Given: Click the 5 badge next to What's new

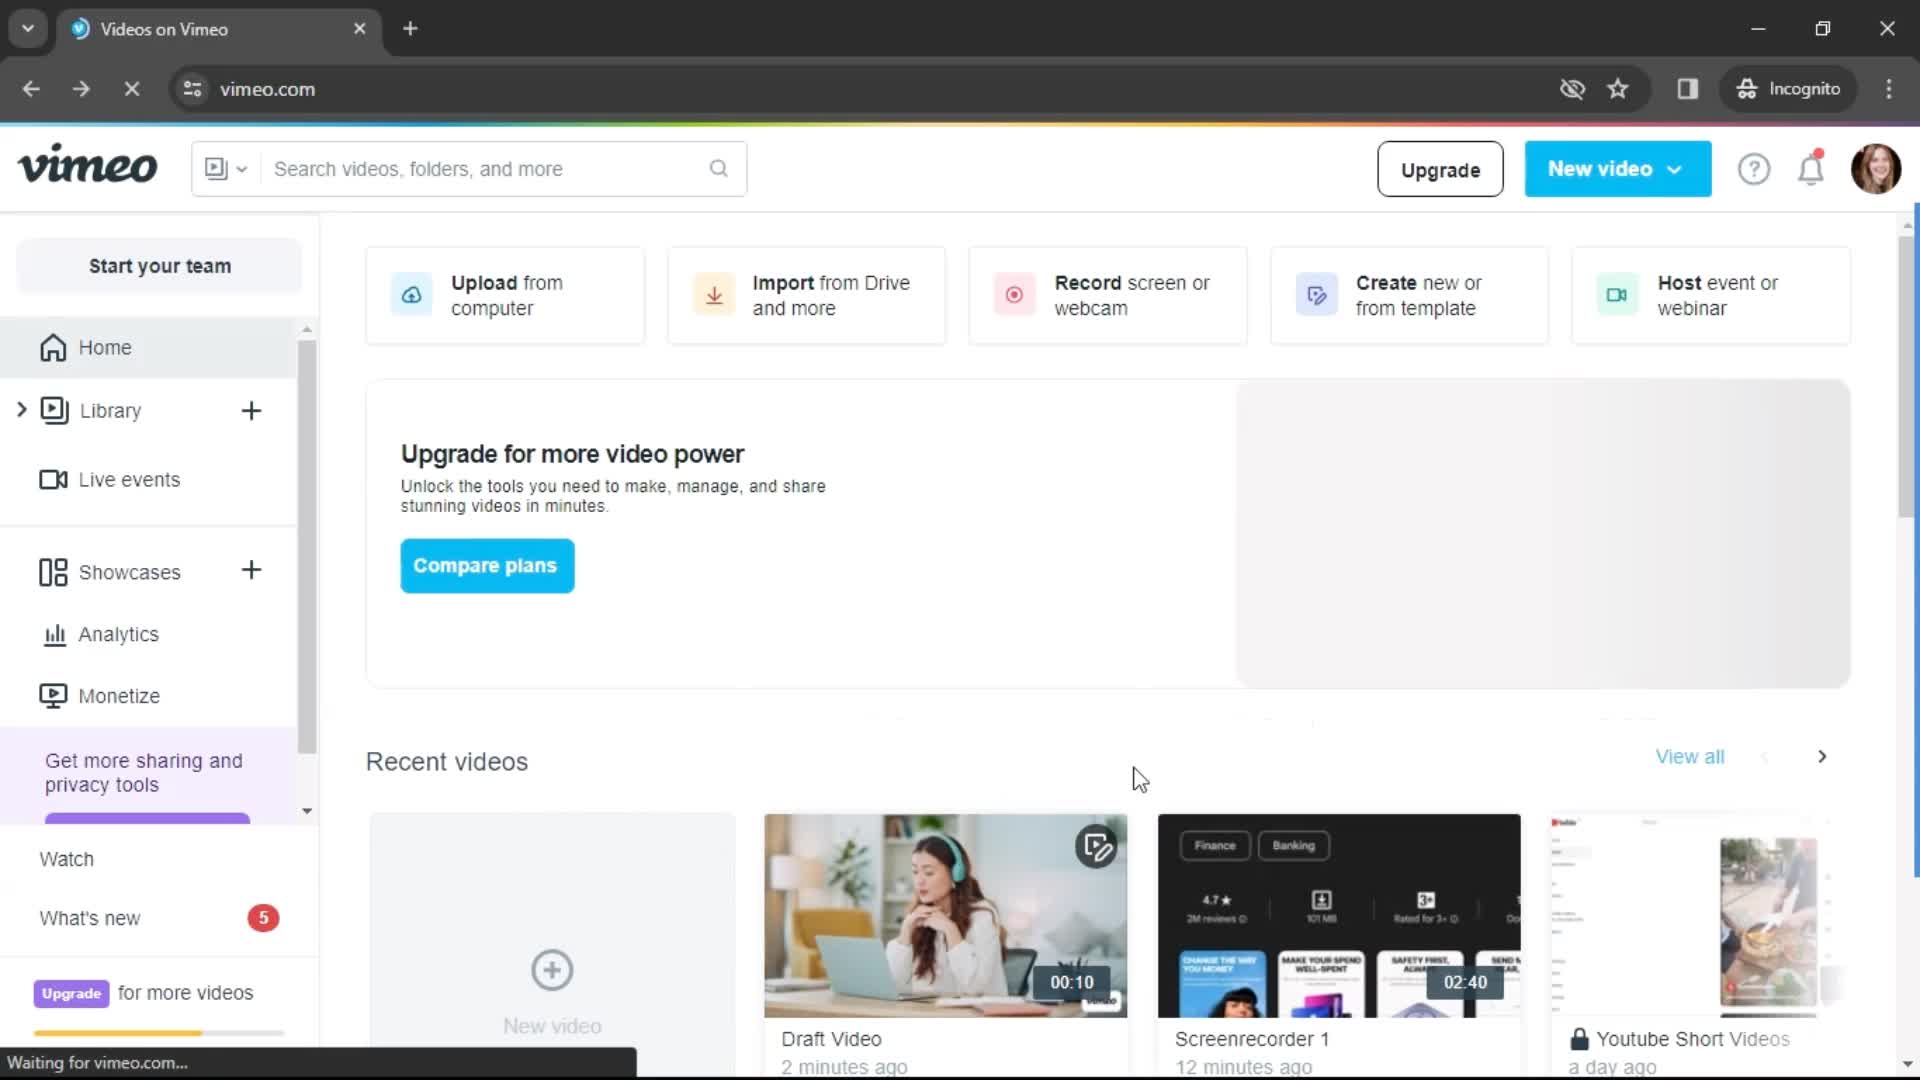Looking at the screenshot, I should [x=263, y=918].
